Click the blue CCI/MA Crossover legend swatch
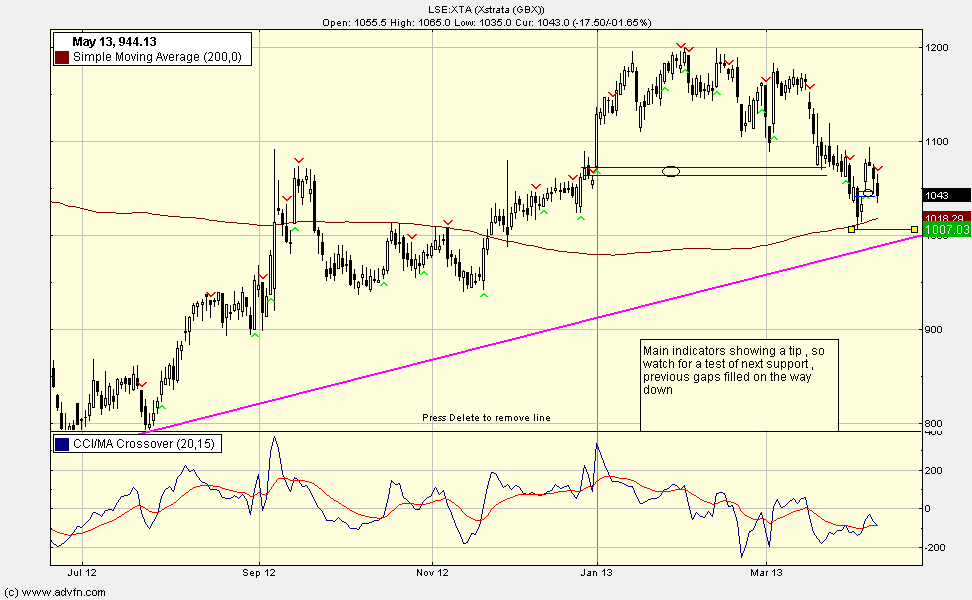The height and width of the screenshot is (600, 972). (62, 443)
